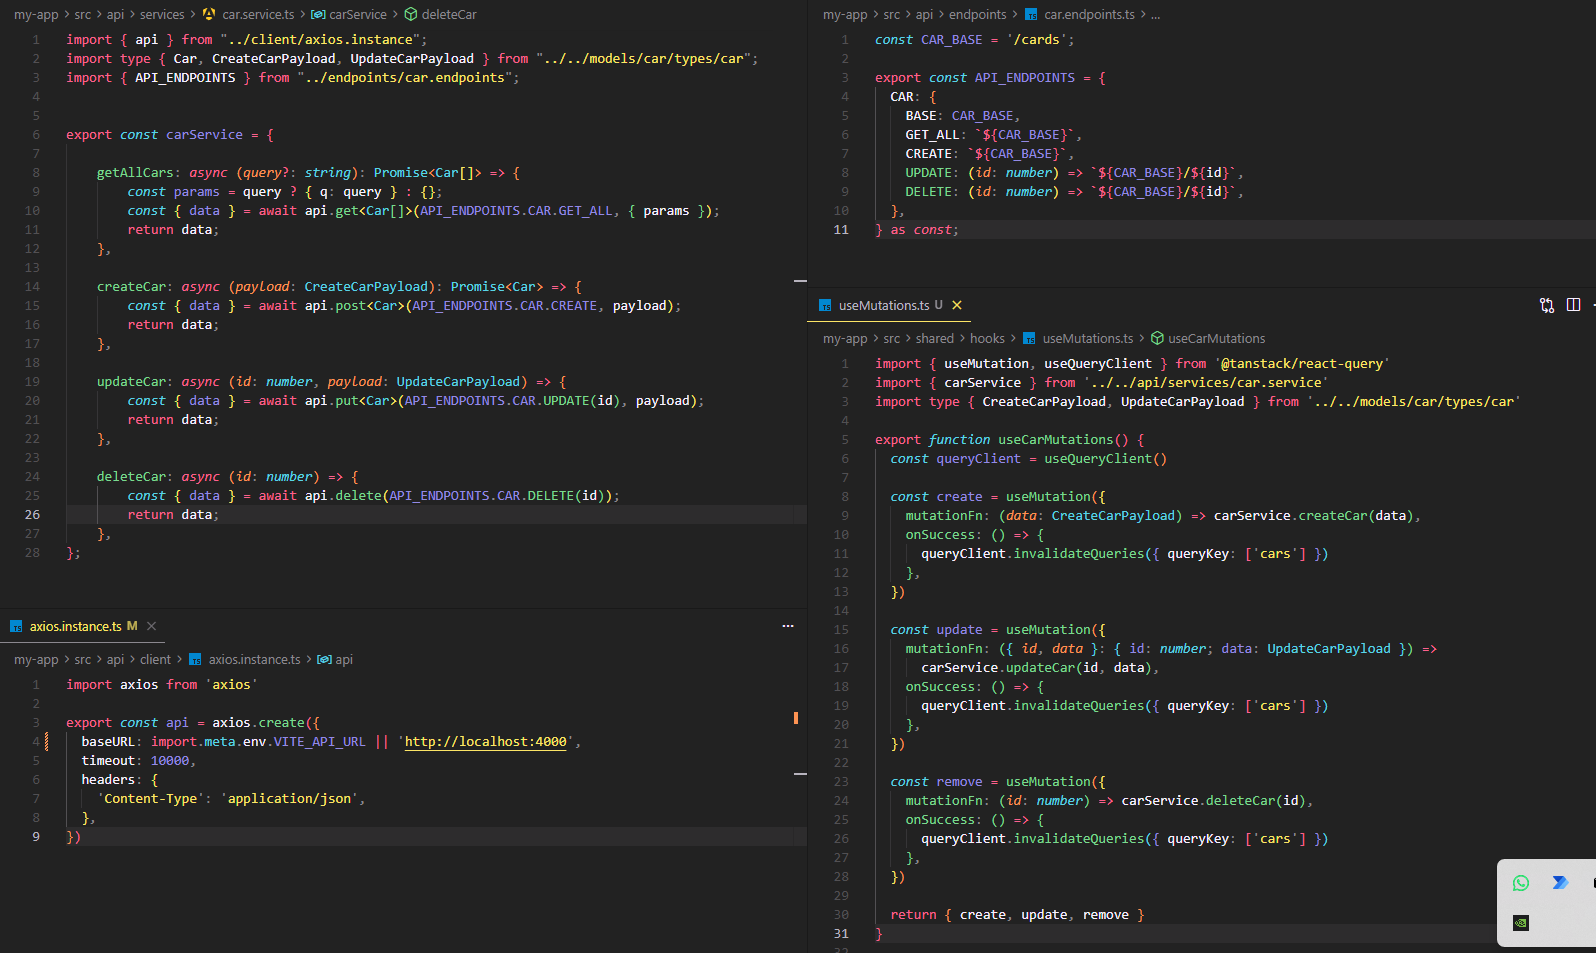
Task: Select line 31 number in useMutations.ts
Action: coord(841,933)
